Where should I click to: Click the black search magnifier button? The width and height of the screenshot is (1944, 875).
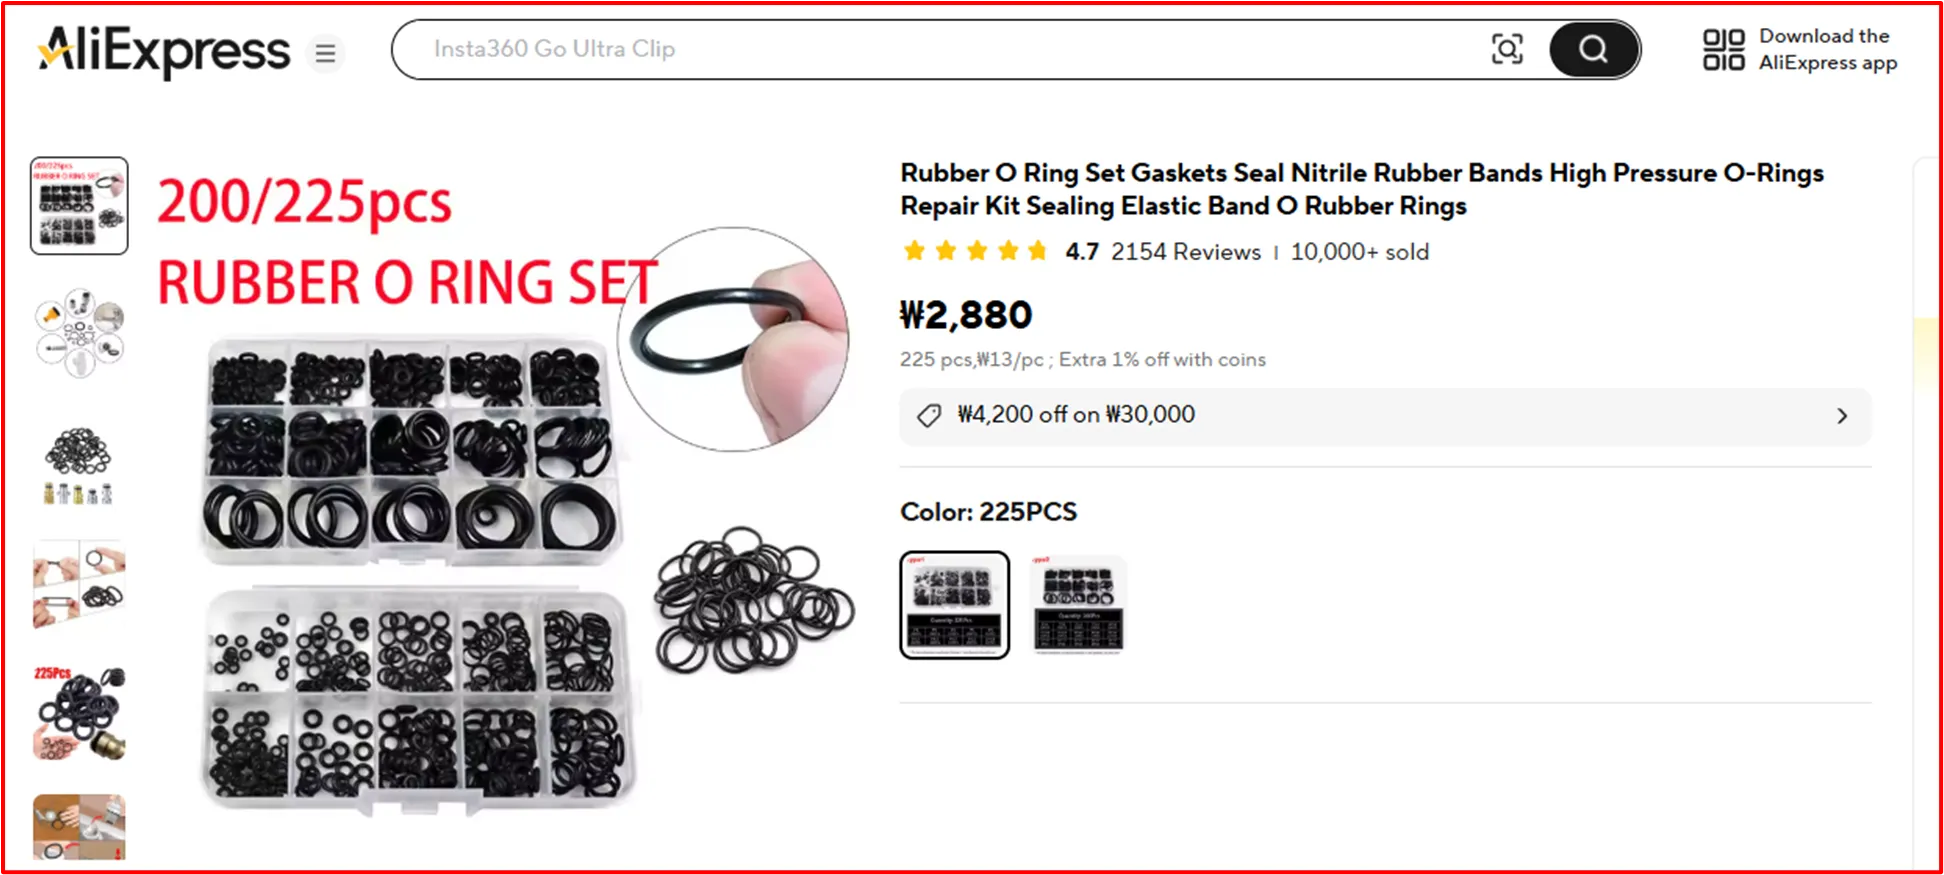1594,49
